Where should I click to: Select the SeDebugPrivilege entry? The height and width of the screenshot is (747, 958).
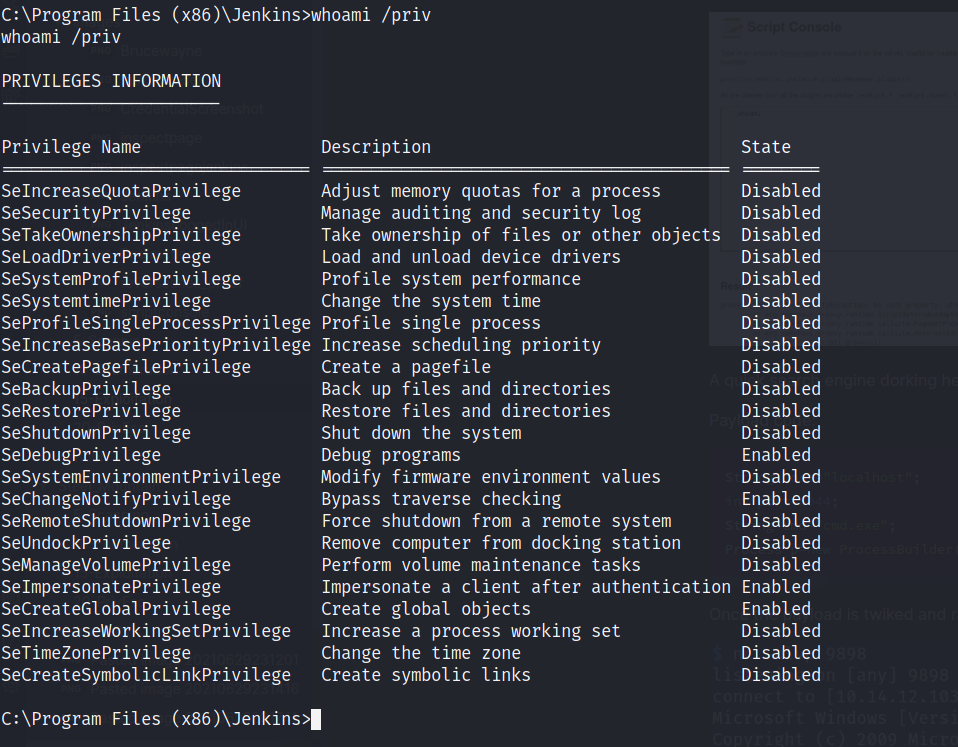tap(81, 455)
